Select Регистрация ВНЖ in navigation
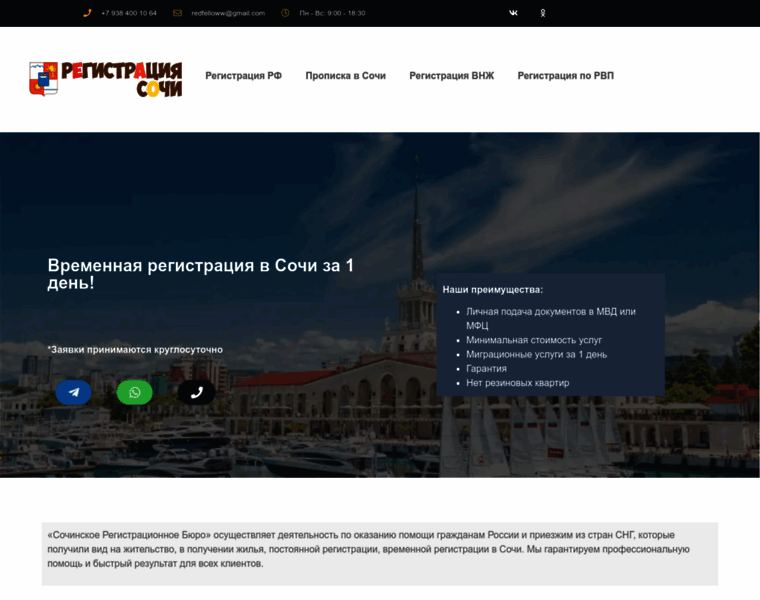This screenshot has width=760, height=600. [451, 76]
